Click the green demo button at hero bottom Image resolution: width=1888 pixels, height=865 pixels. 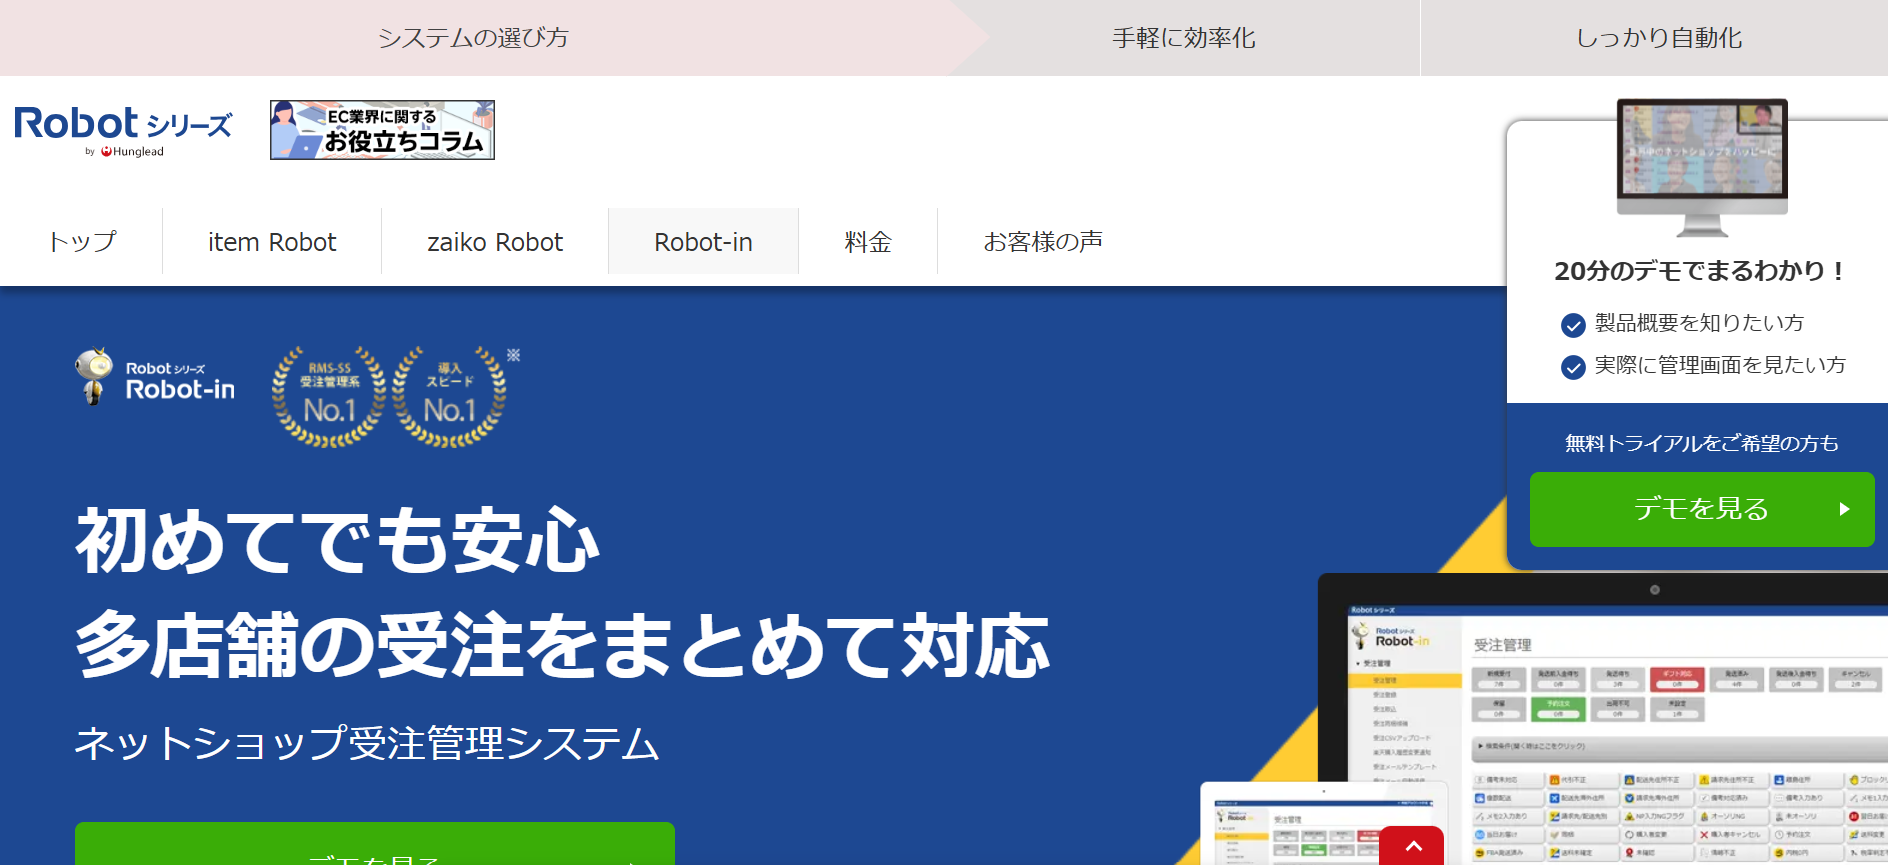click(x=375, y=844)
